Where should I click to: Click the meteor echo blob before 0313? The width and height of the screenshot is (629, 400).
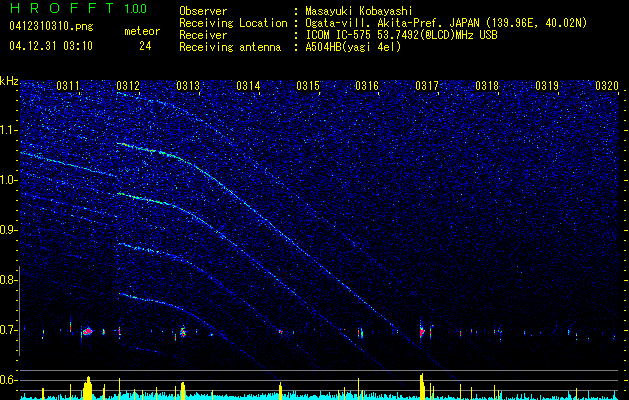[x=183, y=332]
